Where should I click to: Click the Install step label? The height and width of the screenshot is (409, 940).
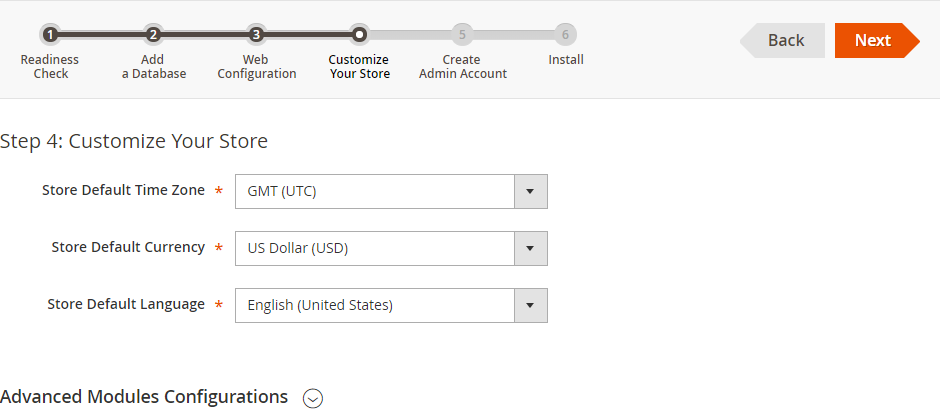point(566,59)
